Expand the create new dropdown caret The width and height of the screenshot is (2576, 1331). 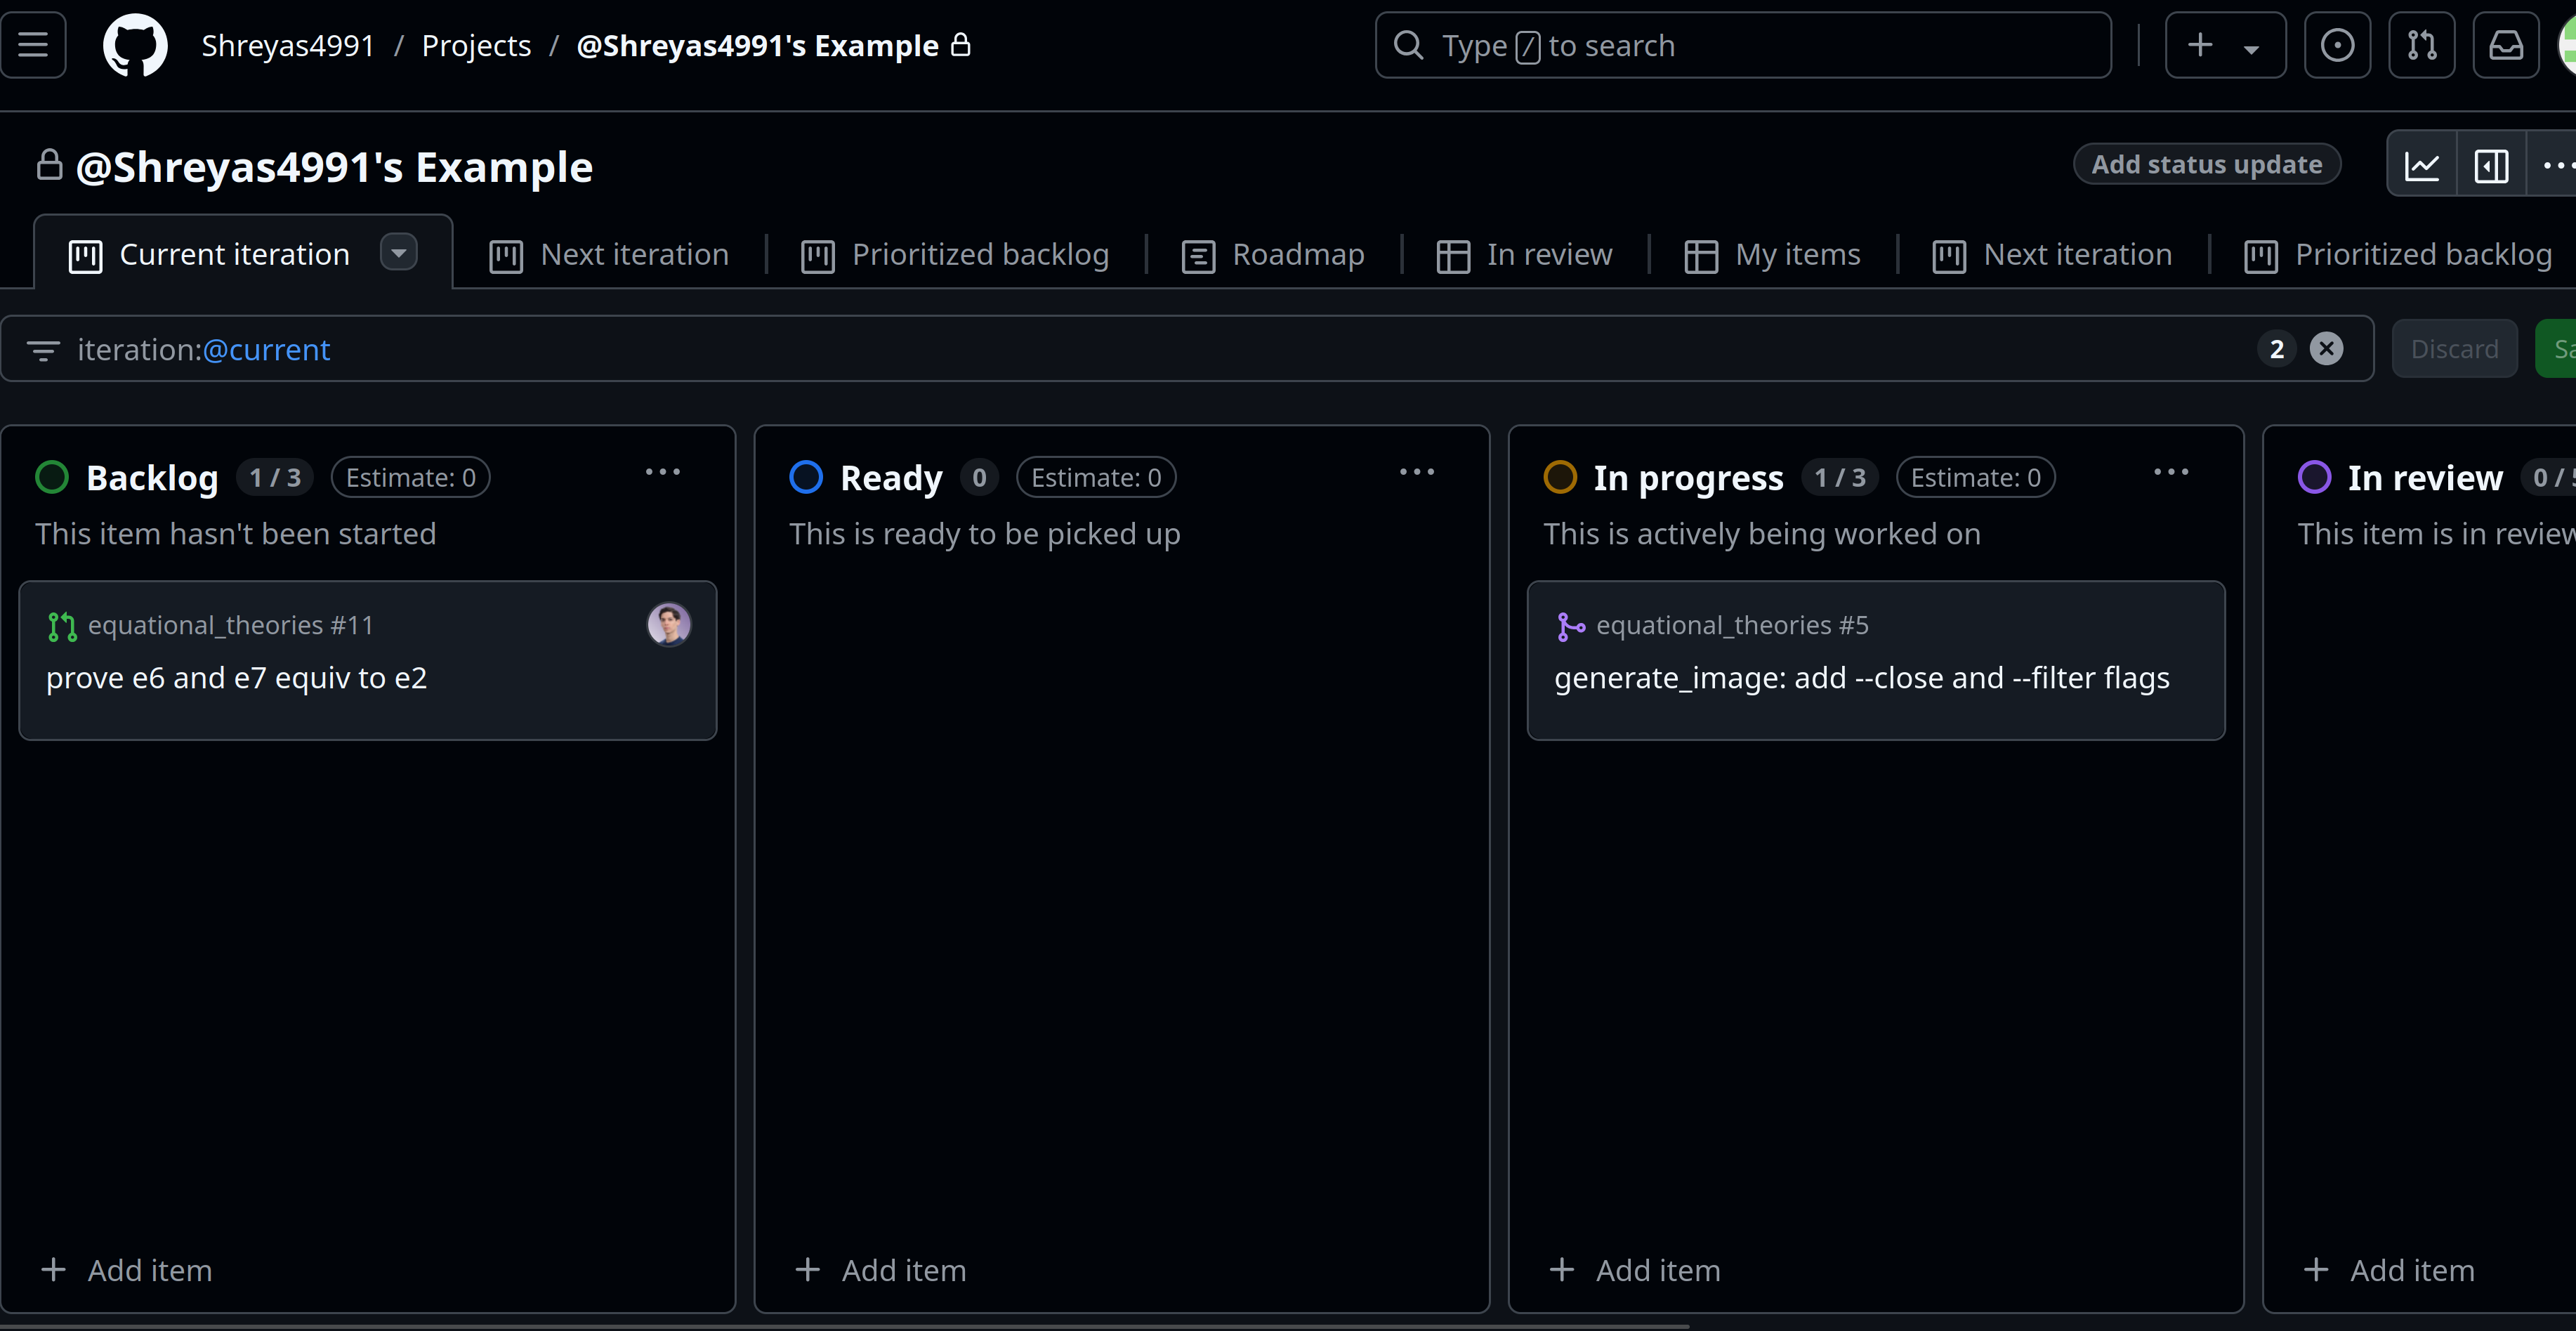2251,48
